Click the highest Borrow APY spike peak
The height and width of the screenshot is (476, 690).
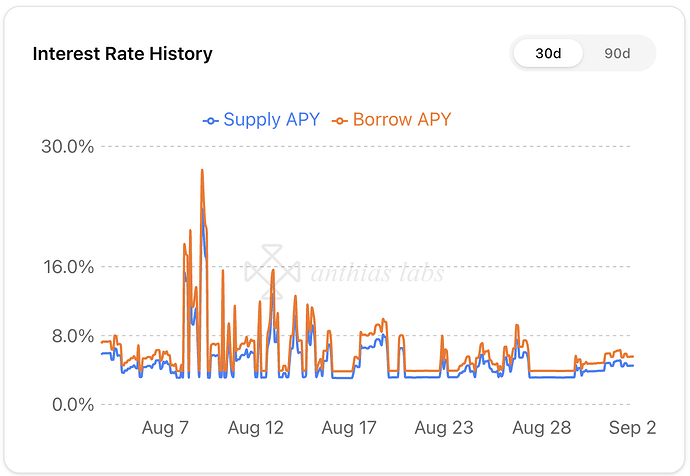tap(202, 170)
